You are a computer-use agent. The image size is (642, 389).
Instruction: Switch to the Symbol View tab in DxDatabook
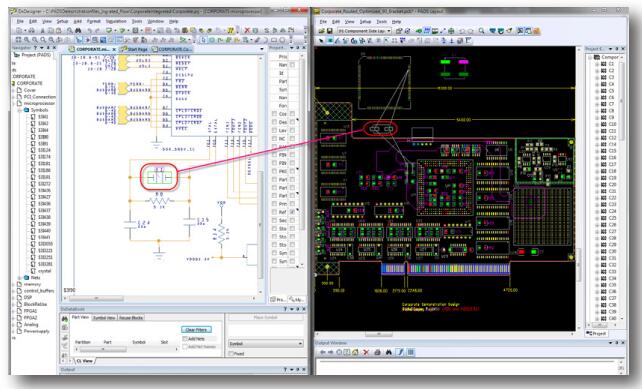coord(104,318)
